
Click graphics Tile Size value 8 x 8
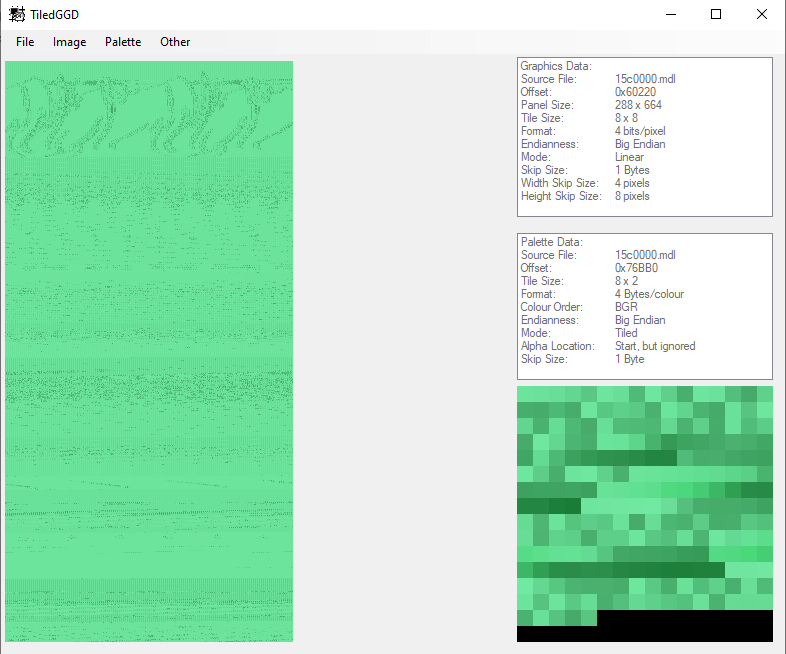coord(626,118)
